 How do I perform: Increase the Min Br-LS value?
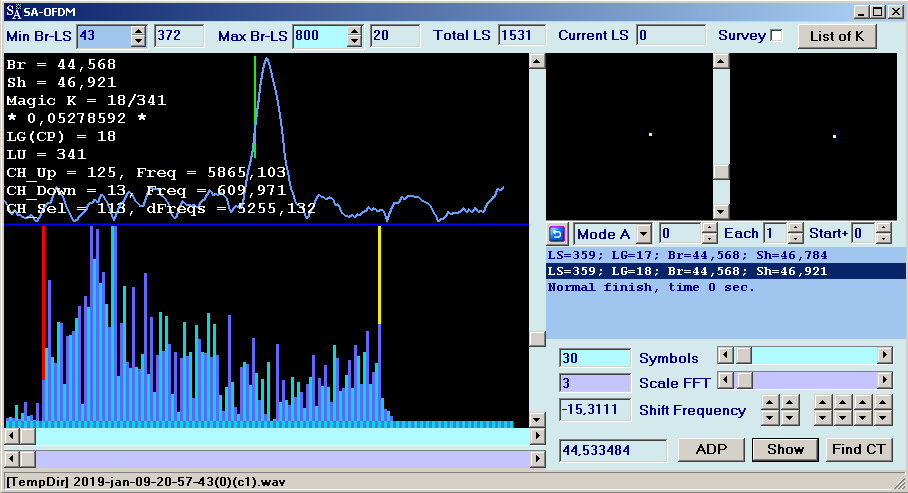coord(138,31)
